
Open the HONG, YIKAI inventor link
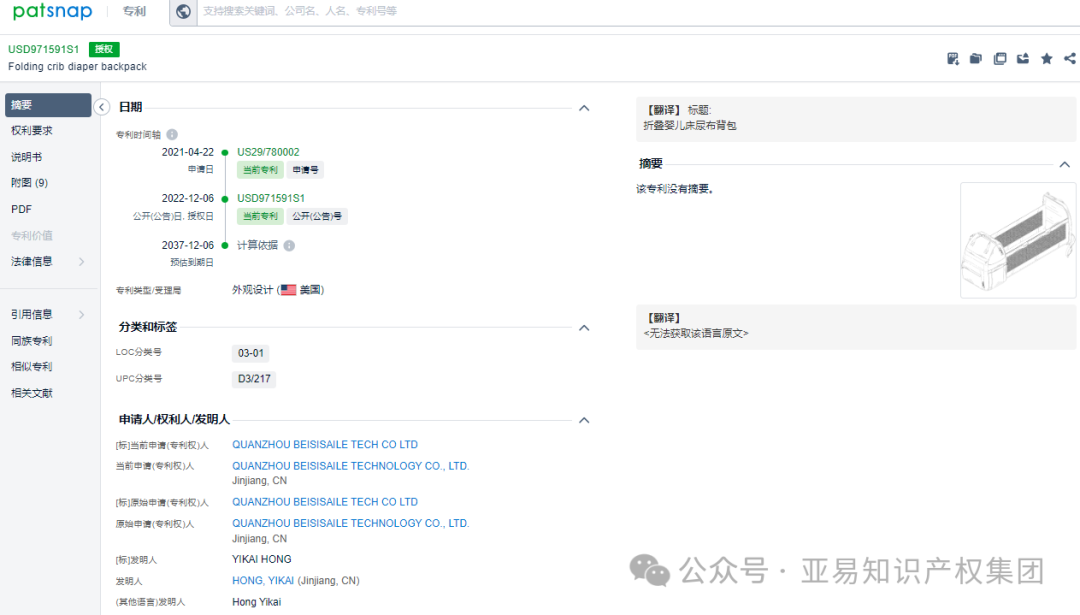click(263, 581)
